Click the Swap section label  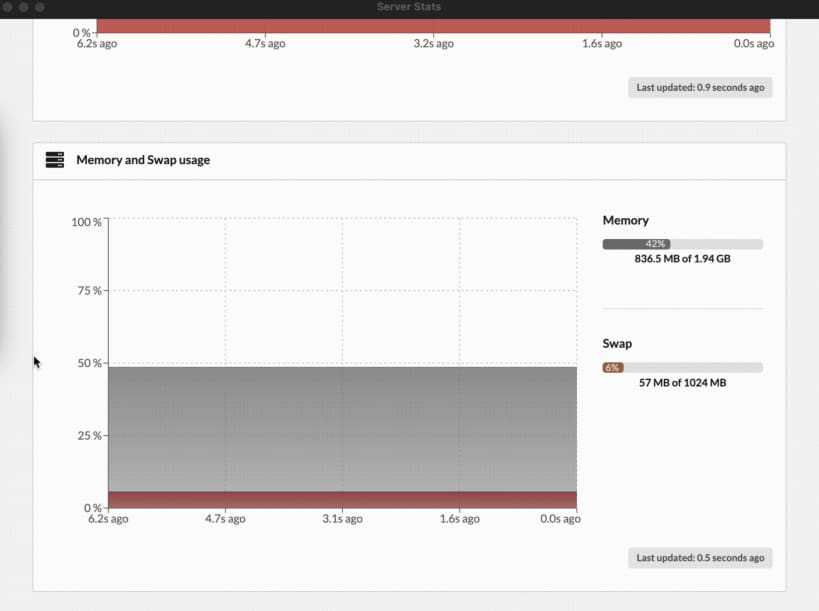[x=616, y=343]
